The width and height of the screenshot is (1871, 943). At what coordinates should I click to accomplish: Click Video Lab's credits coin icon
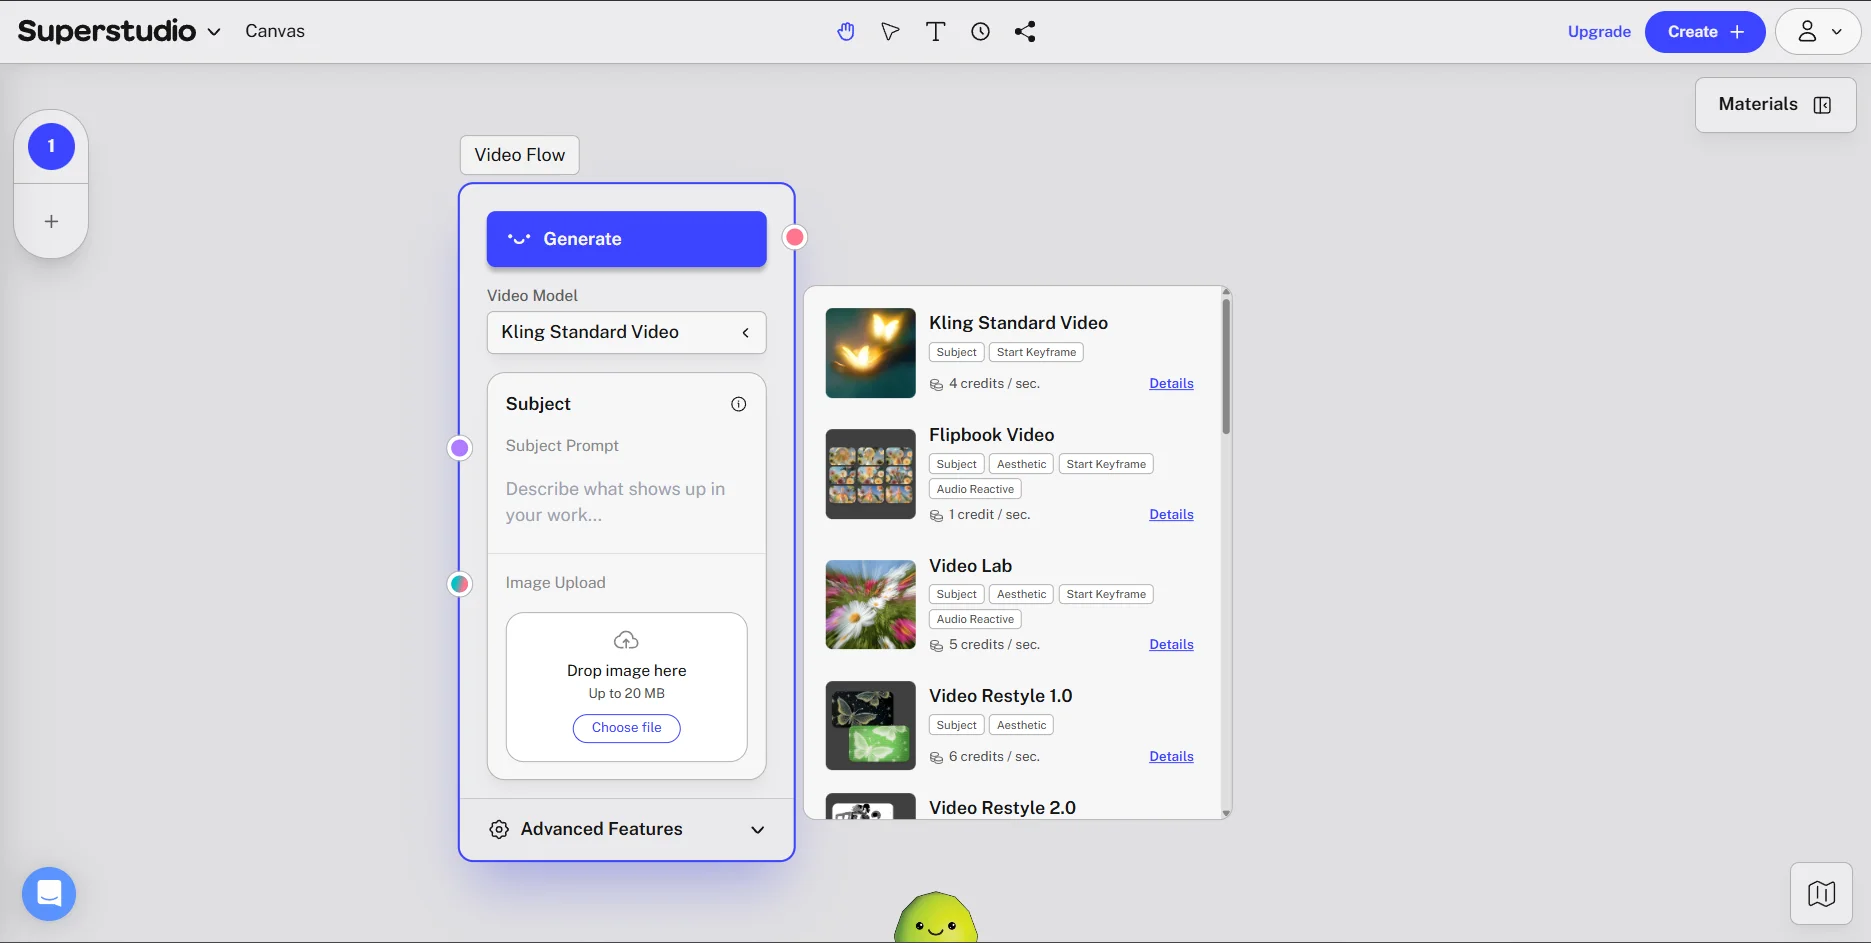[x=937, y=646]
